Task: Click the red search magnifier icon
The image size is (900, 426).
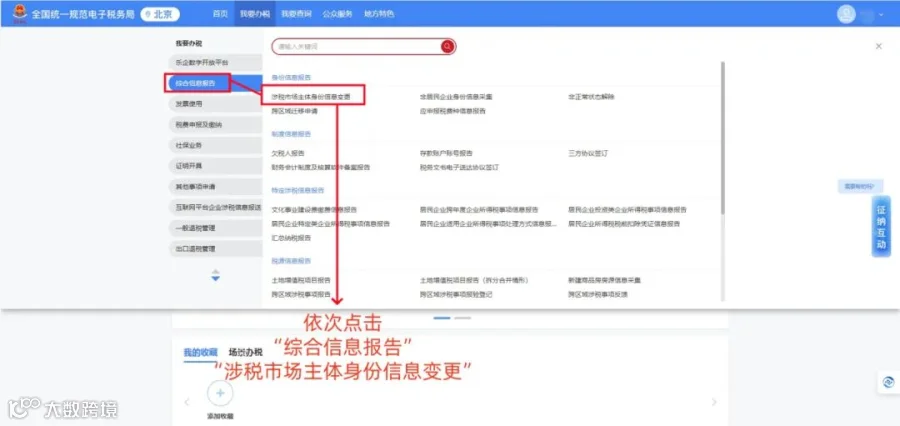Action: tap(448, 47)
